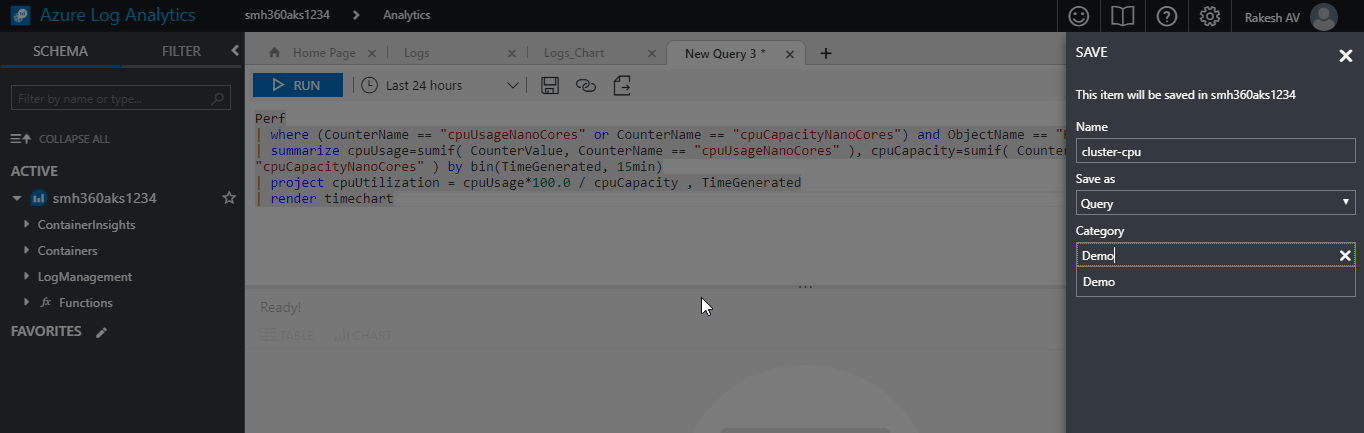Switch results to CHART view
The width and height of the screenshot is (1364, 433).
pyautogui.click(x=363, y=336)
